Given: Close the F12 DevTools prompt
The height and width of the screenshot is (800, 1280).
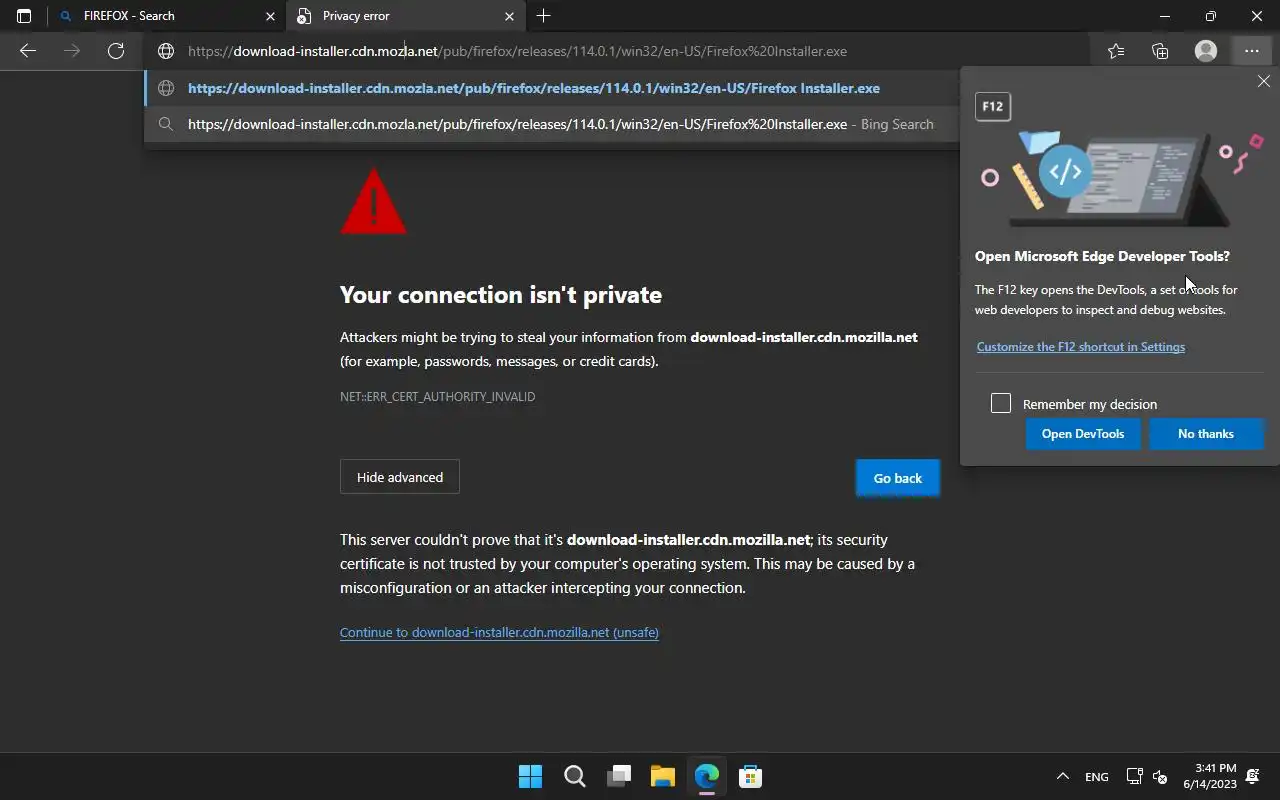Looking at the screenshot, I should point(1264,81).
